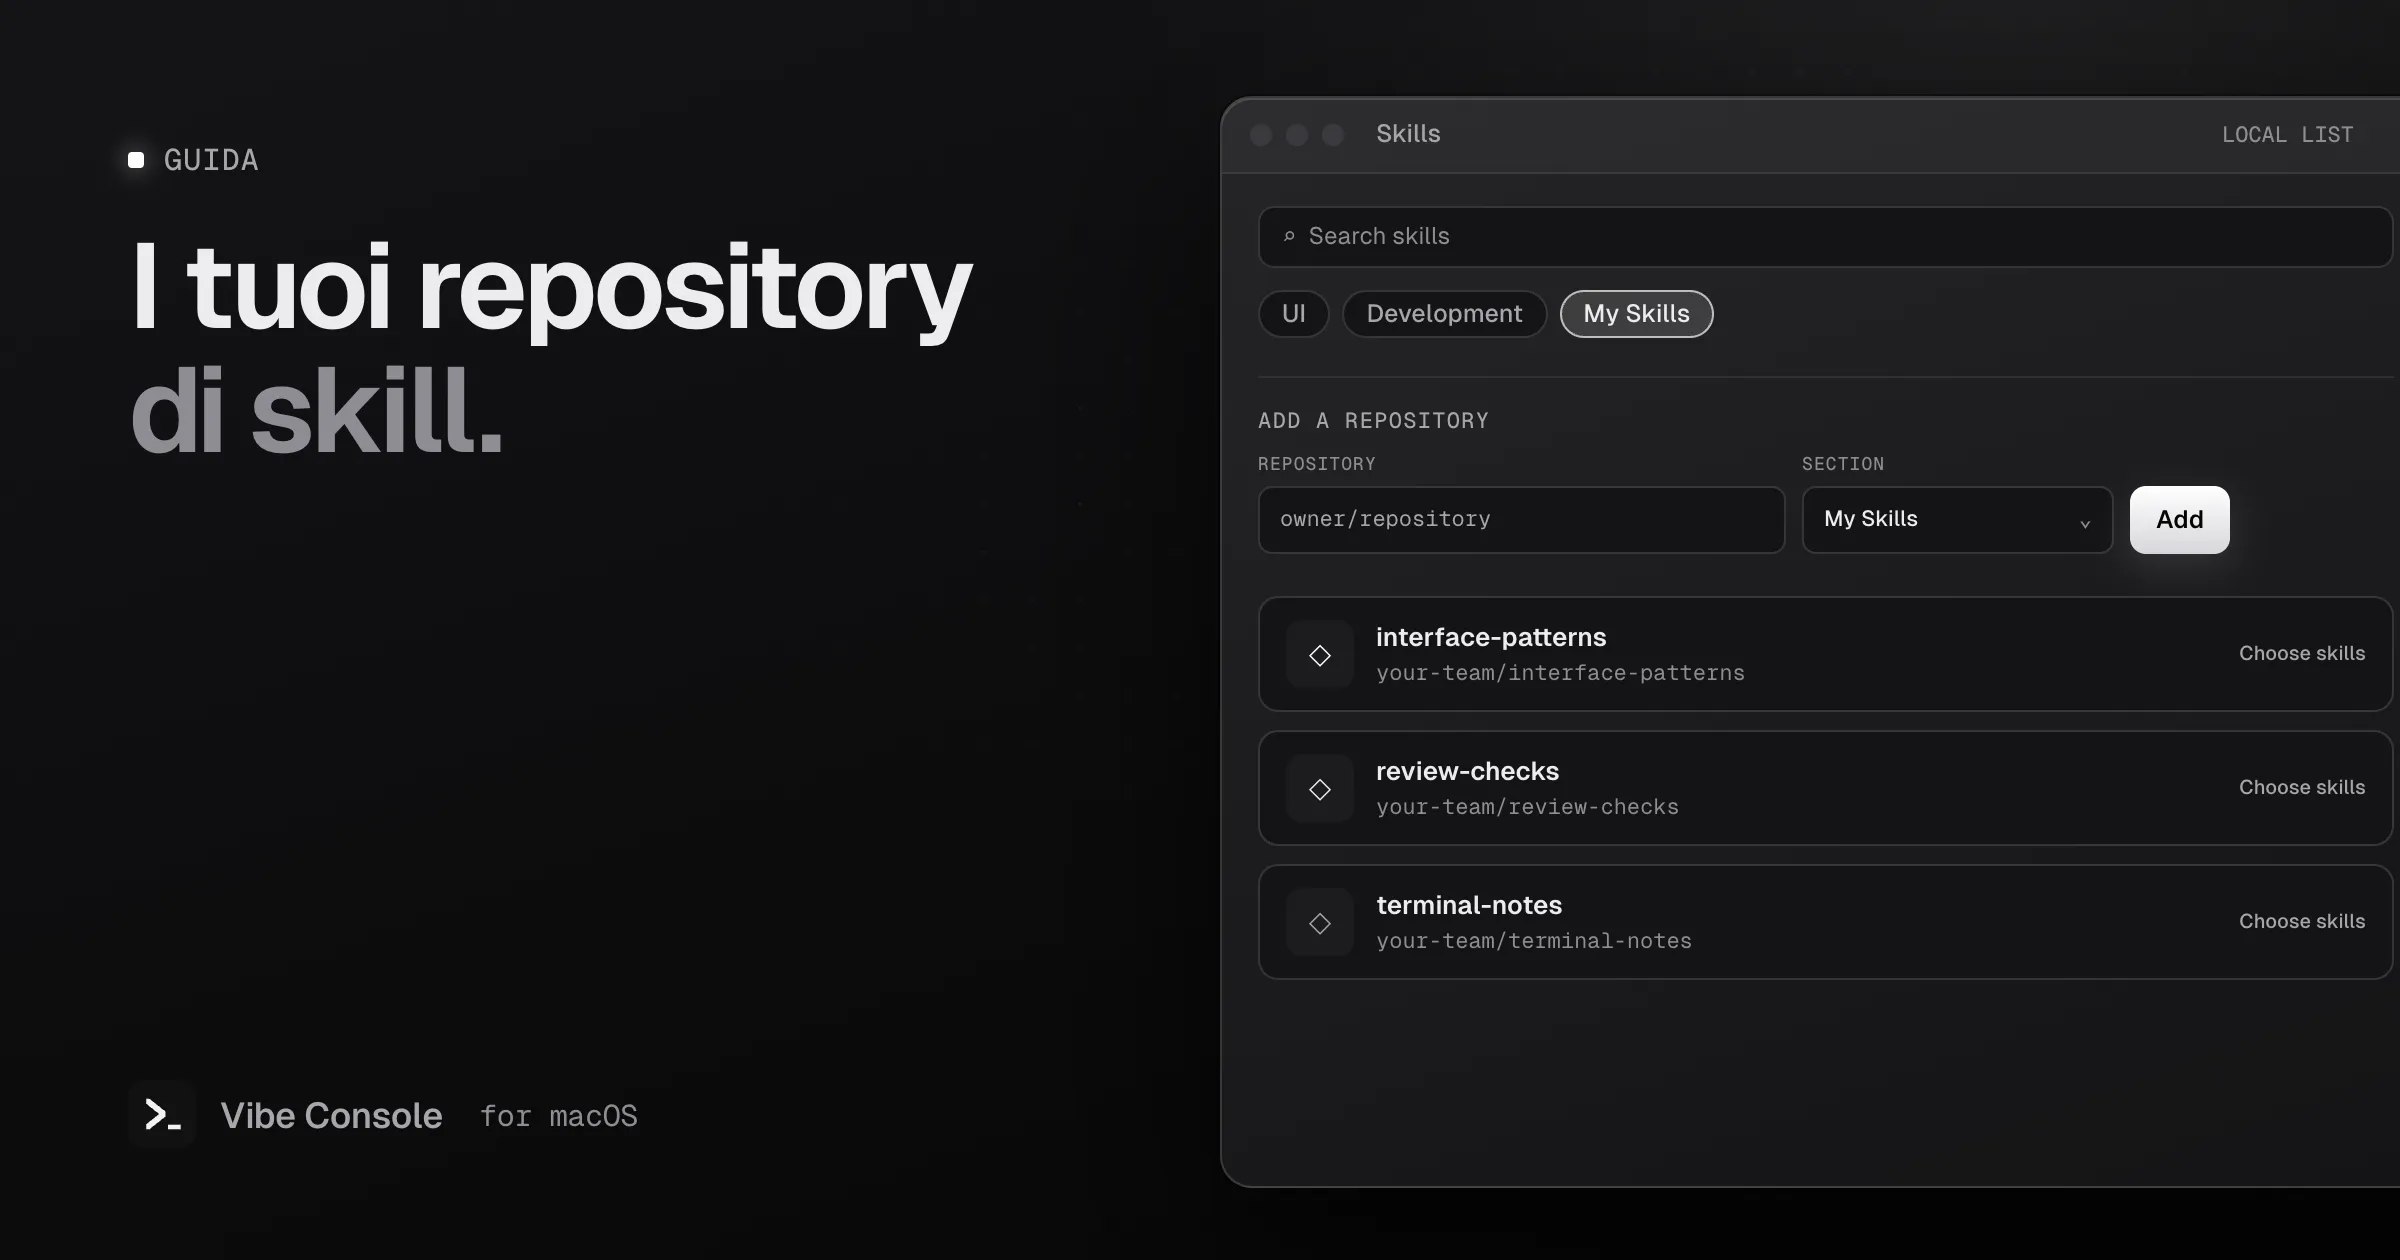Viewport: 2400px width, 1260px height.
Task: Click the GUIDA label
Action: [x=211, y=160]
